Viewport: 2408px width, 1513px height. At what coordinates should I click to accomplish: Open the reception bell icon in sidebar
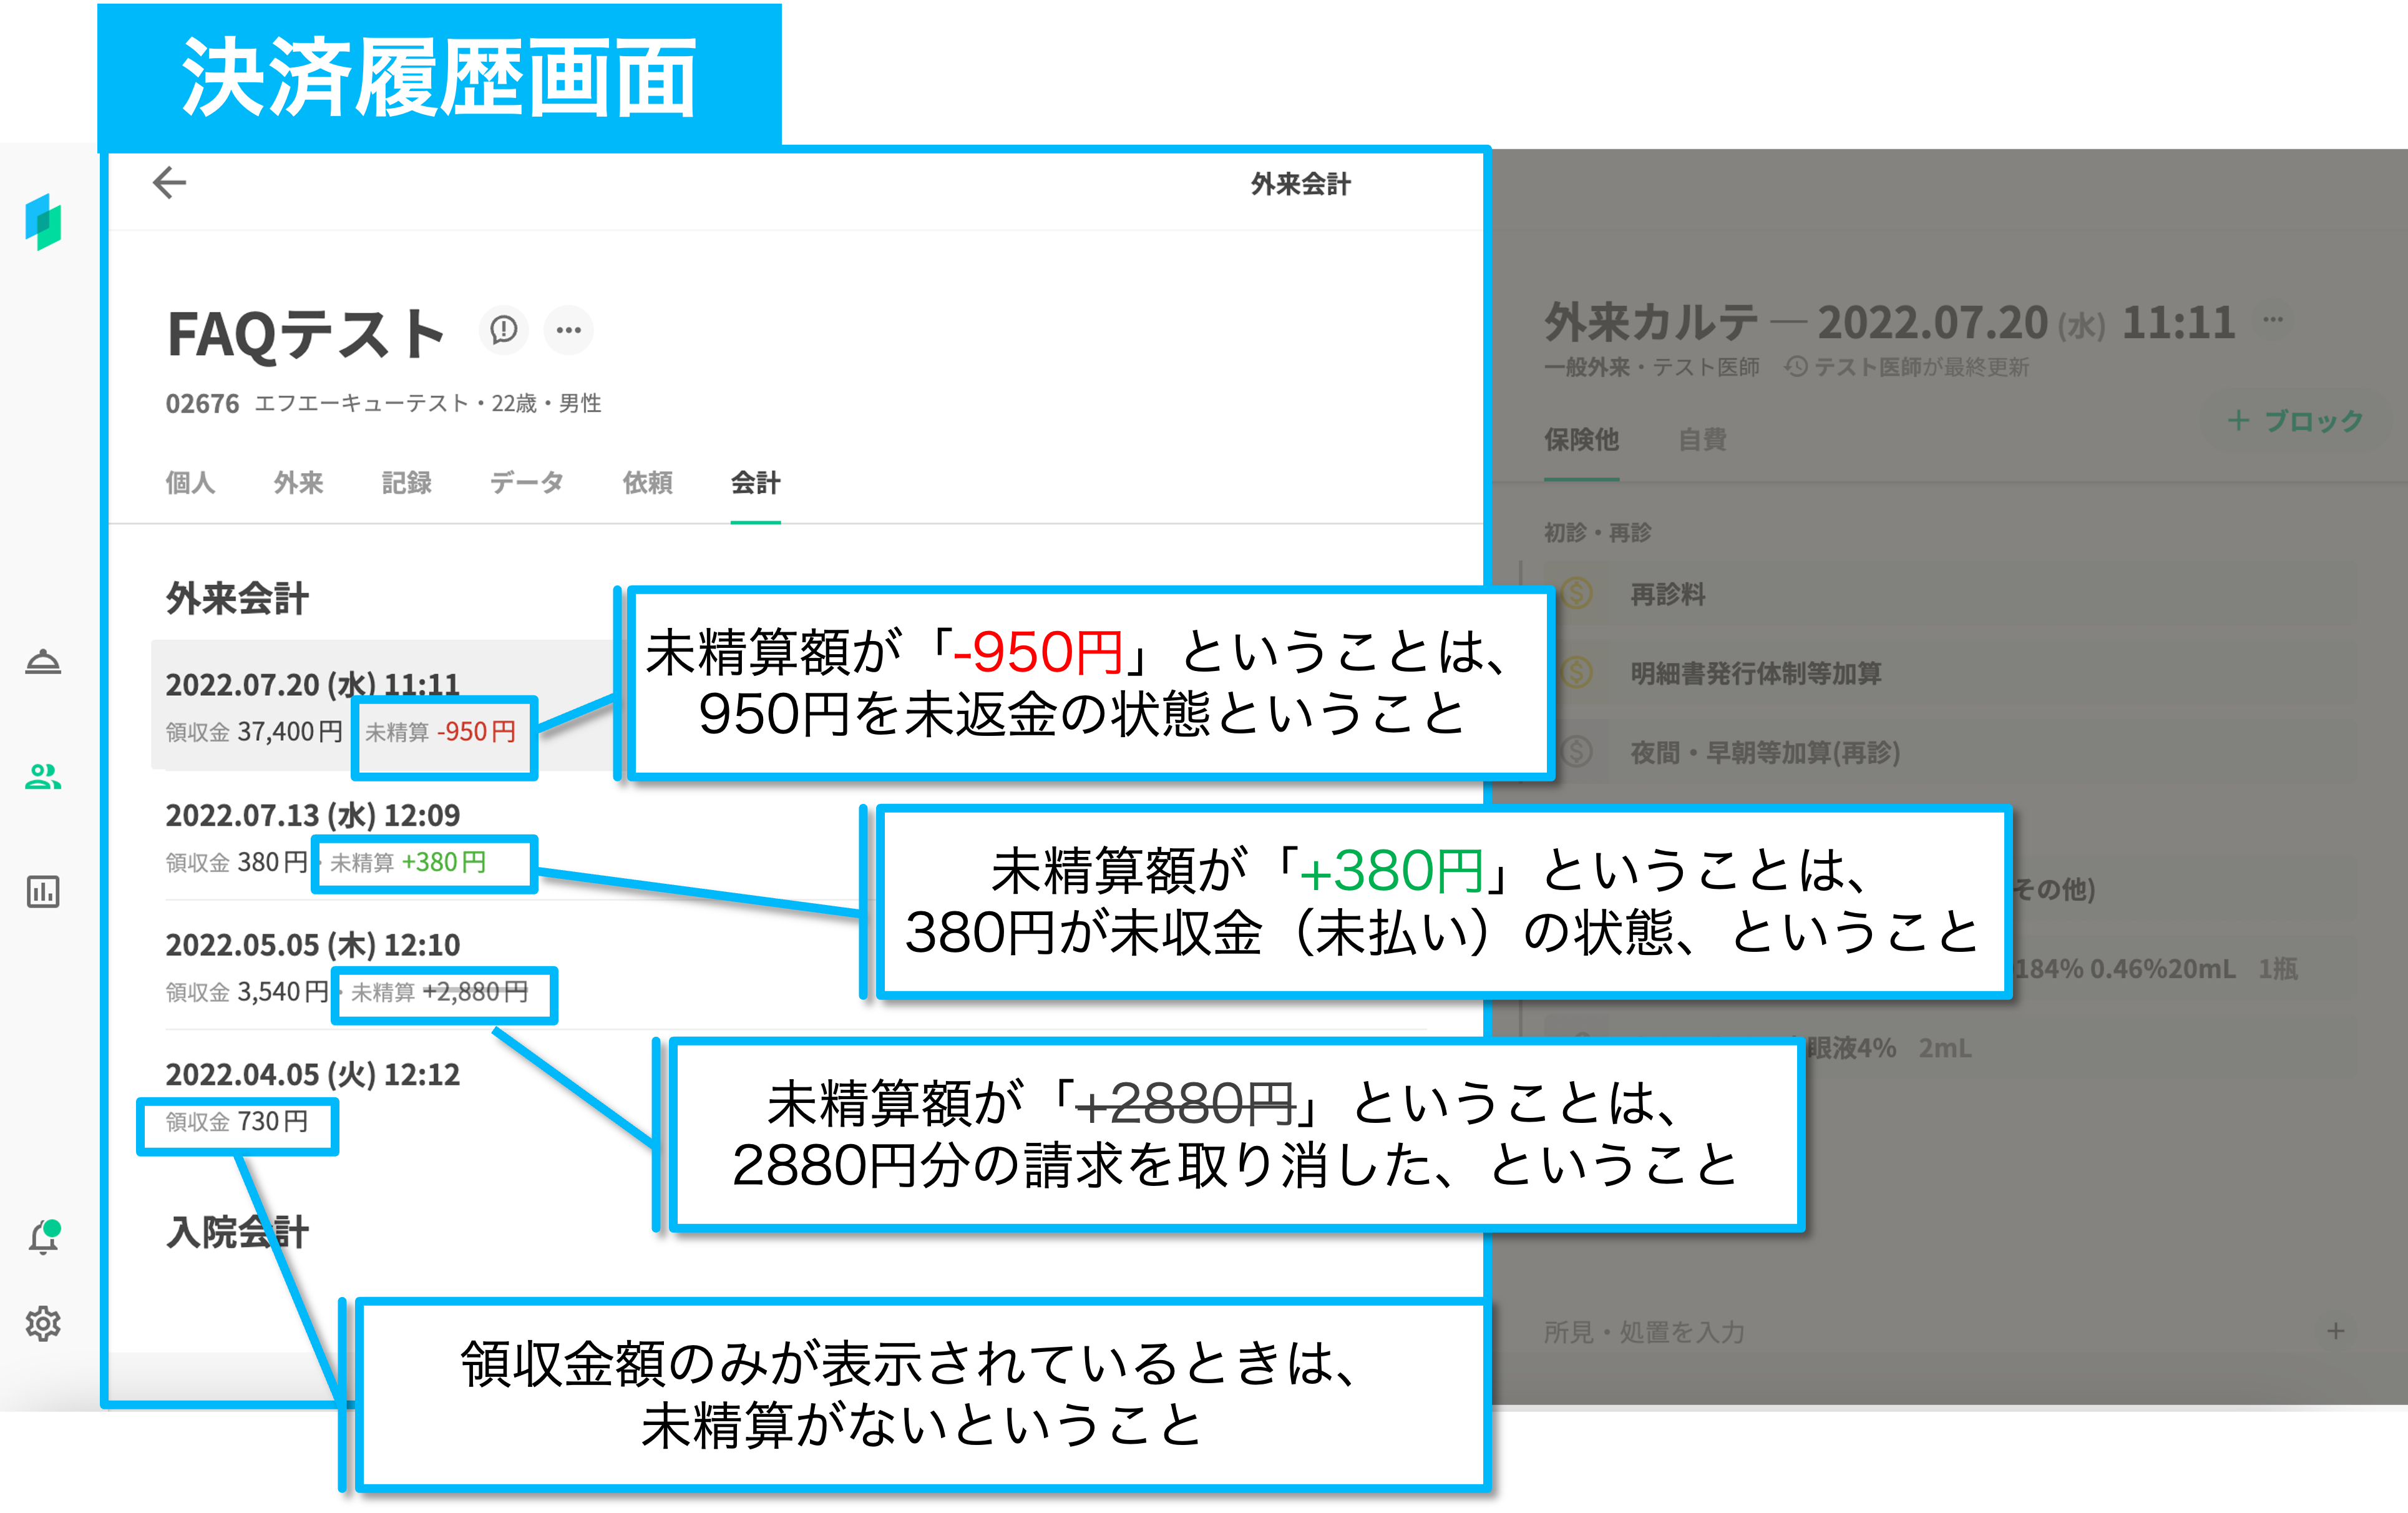pyautogui.click(x=43, y=662)
